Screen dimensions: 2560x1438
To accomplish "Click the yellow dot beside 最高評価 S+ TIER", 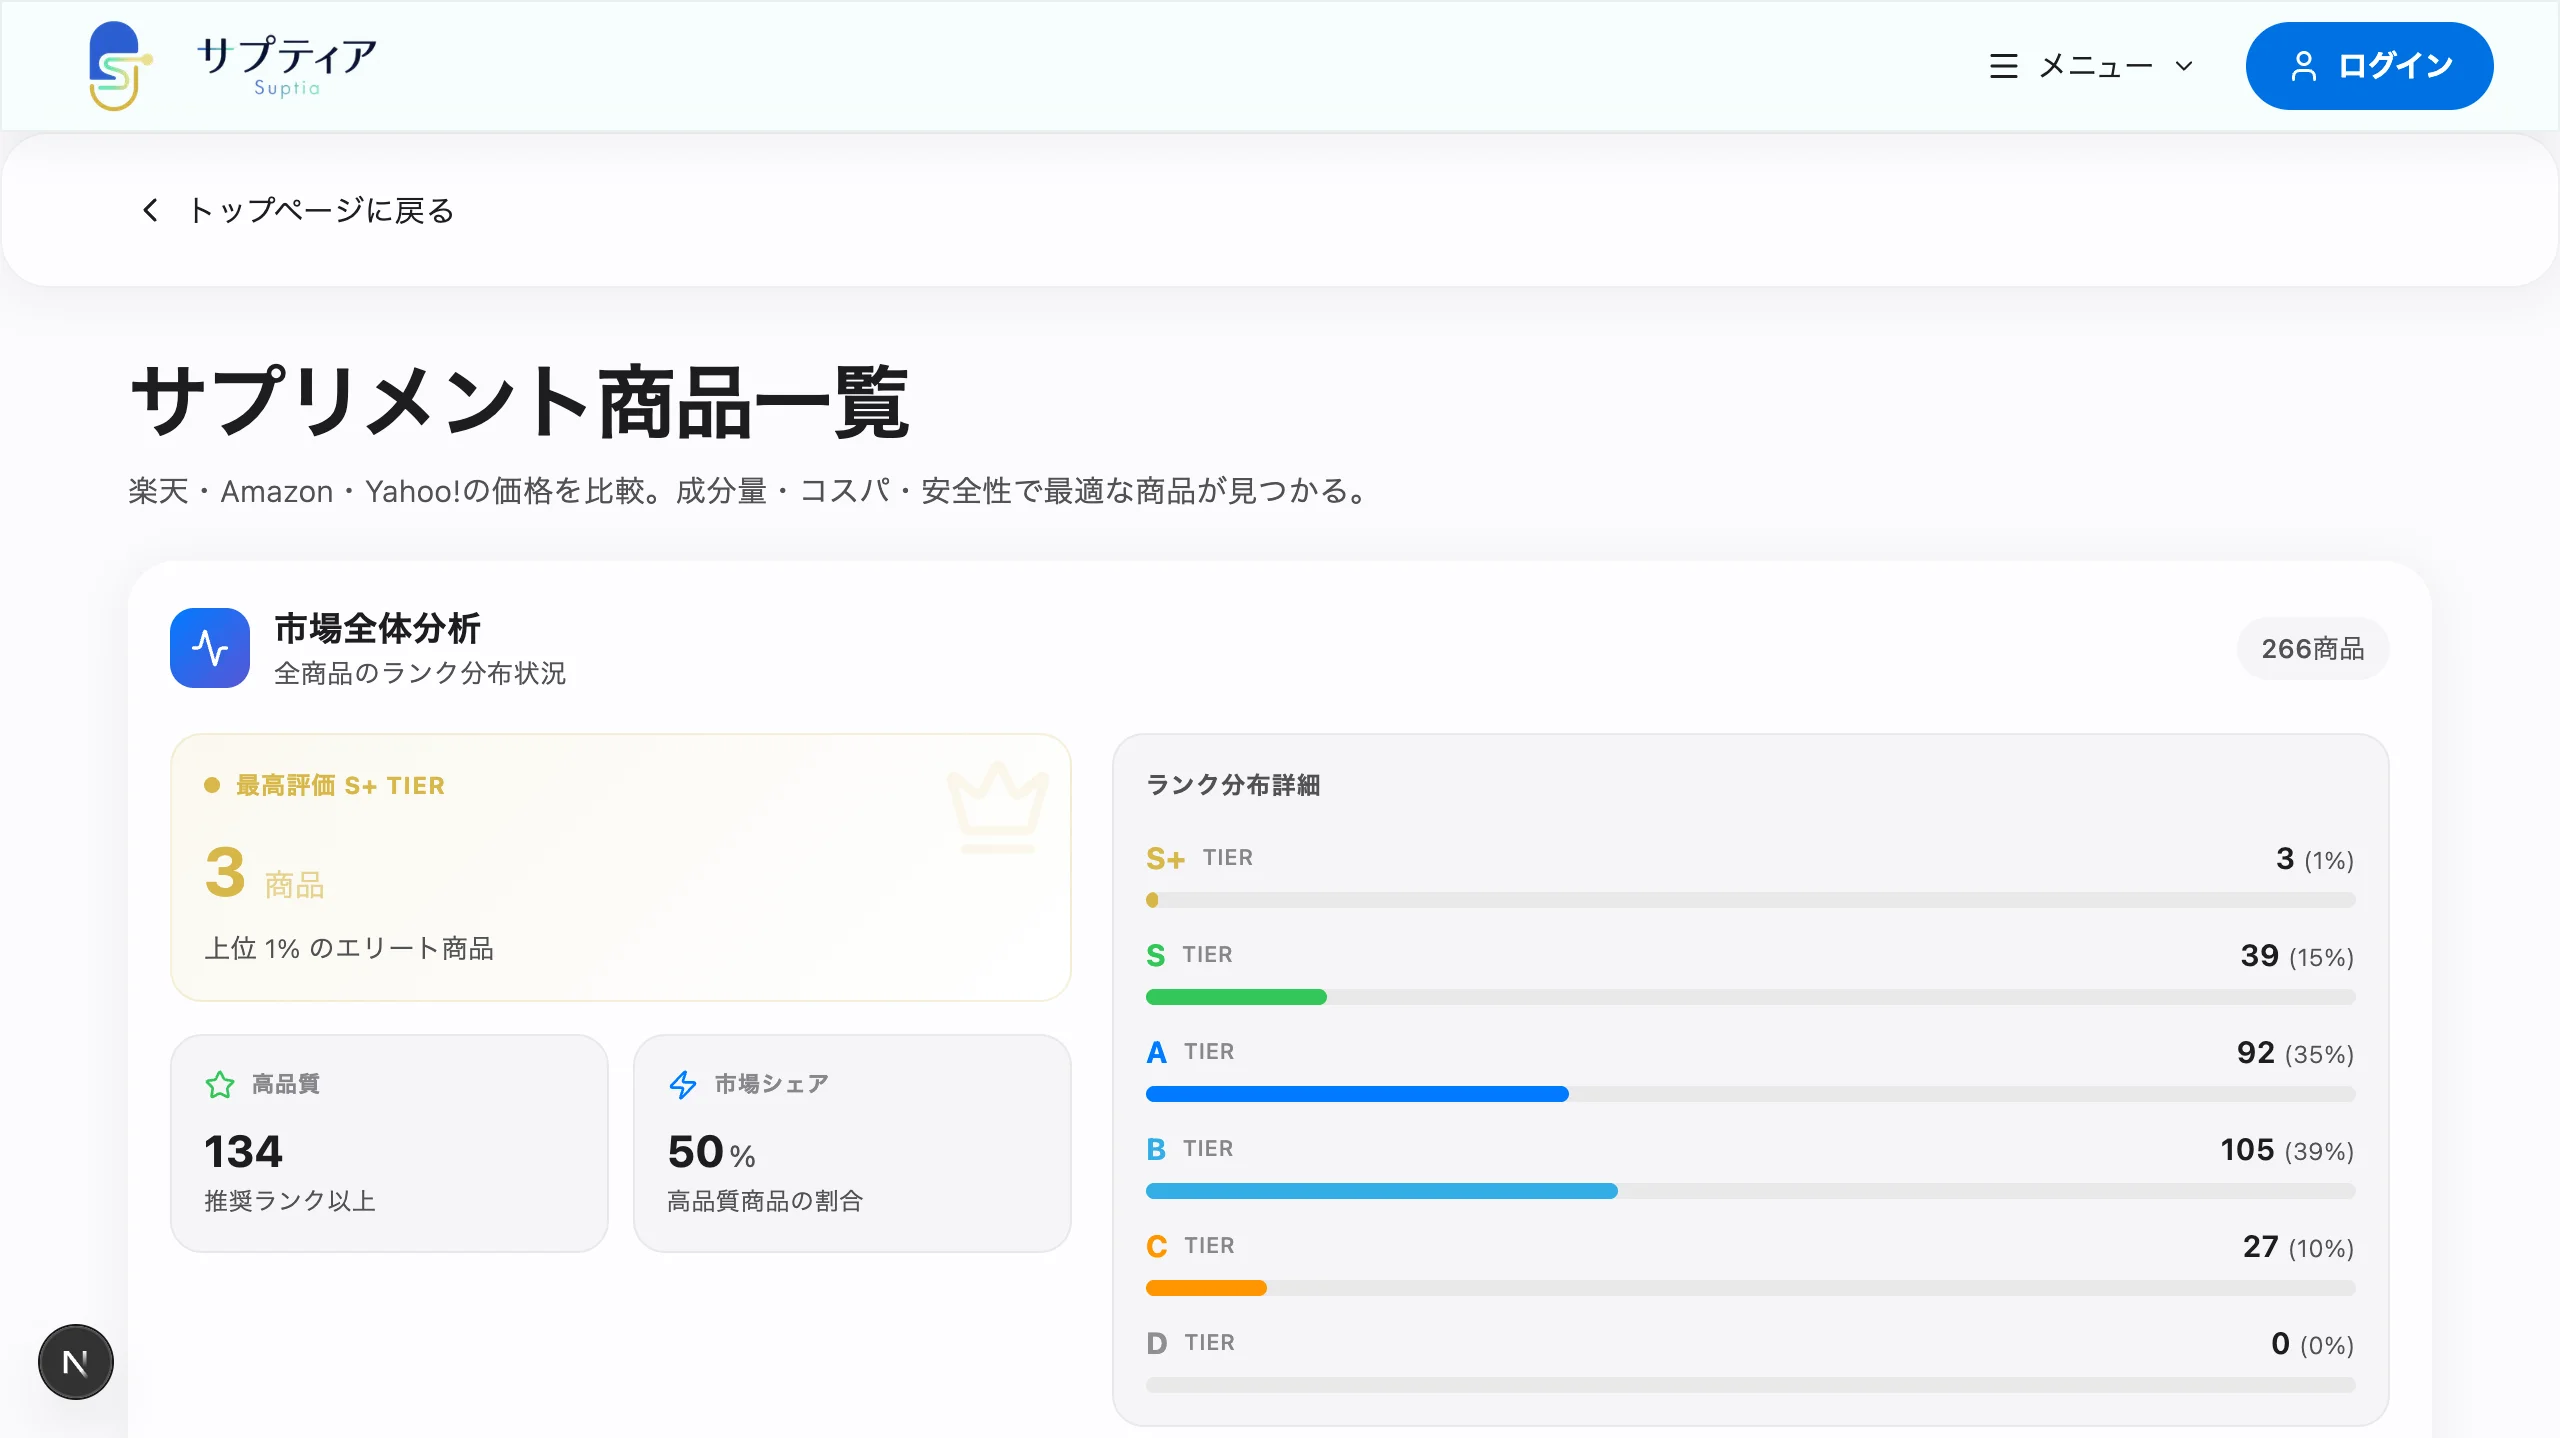I will click(x=212, y=786).
